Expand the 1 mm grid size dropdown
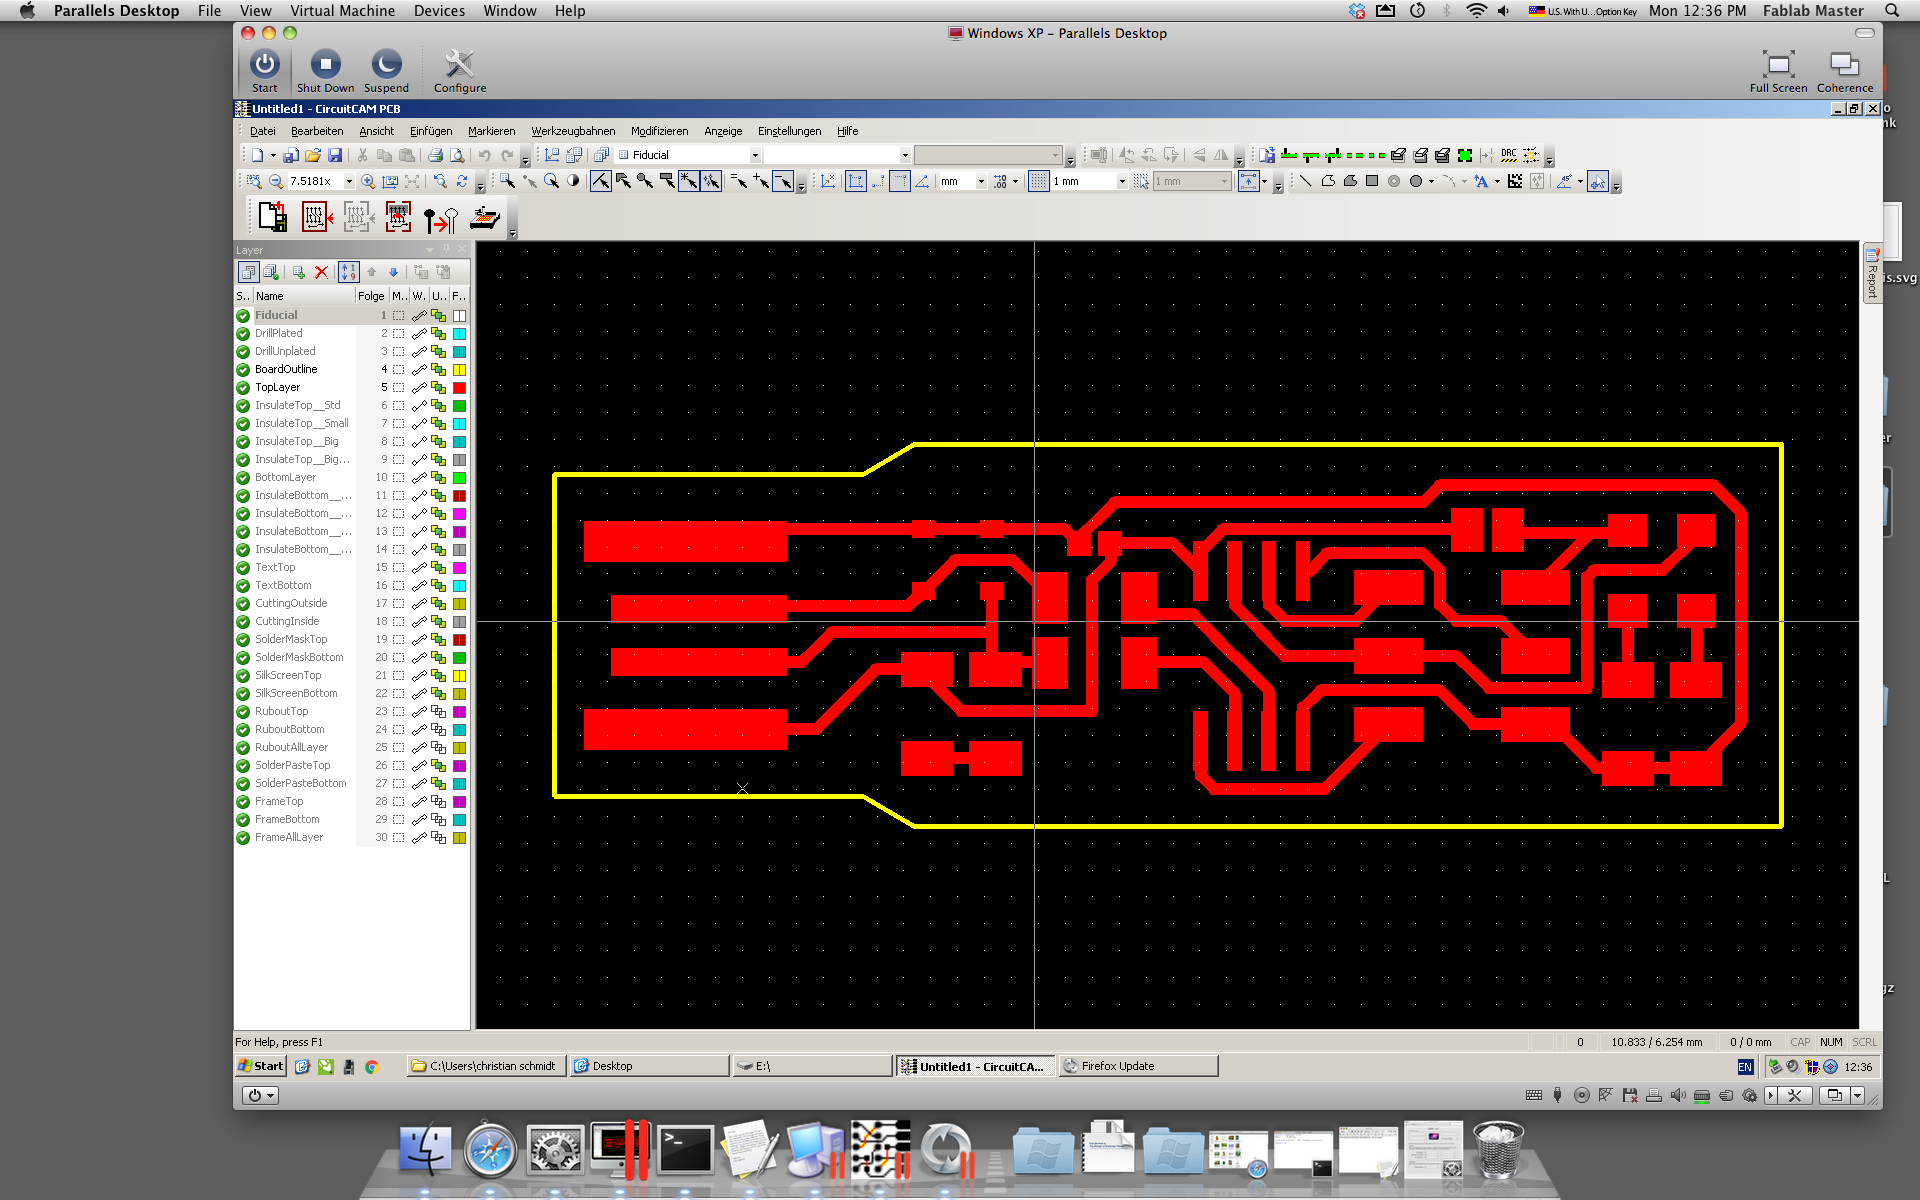The width and height of the screenshot is (1920, 1200). tap(1121, 181)
